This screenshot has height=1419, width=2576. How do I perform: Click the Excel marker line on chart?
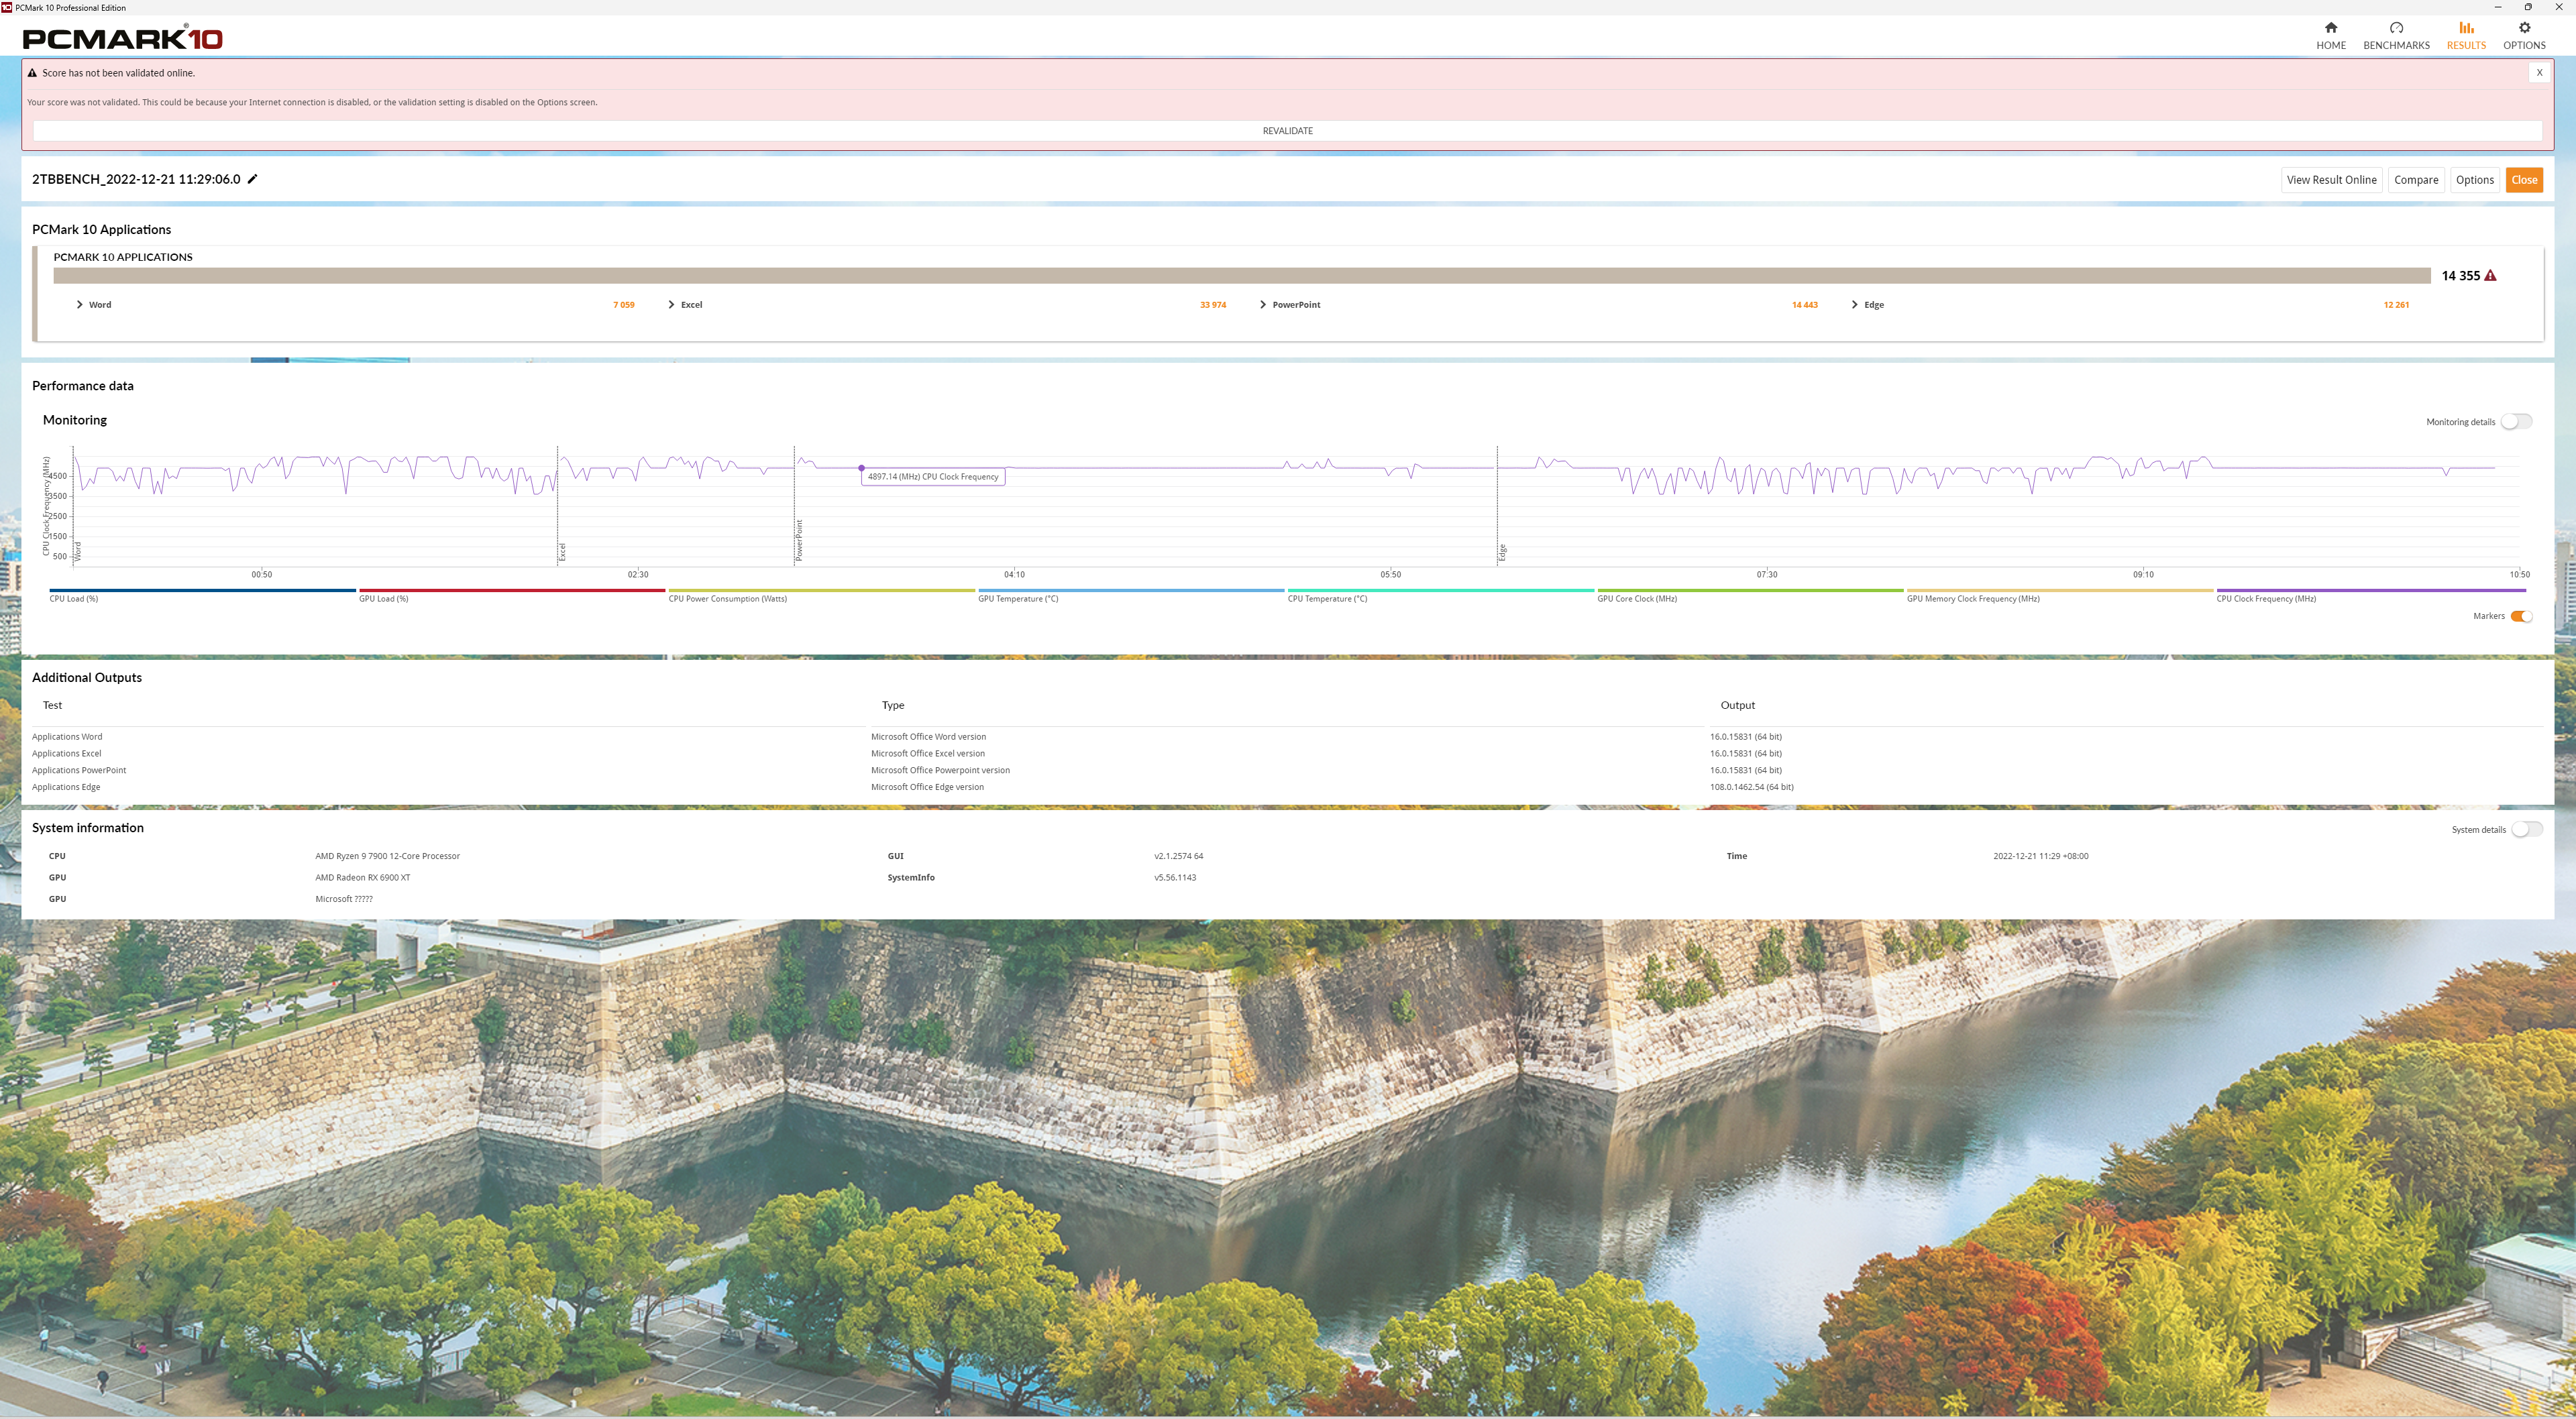[x=557, y=505]
